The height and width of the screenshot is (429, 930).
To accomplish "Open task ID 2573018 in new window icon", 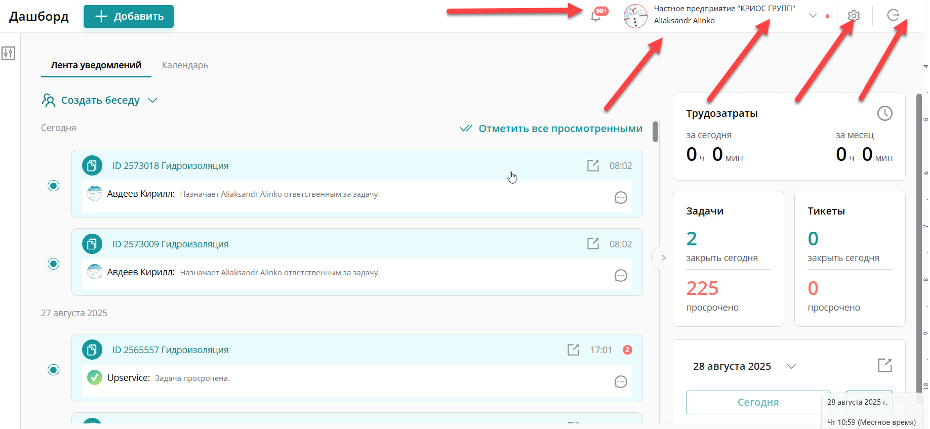I will (x=593, y=165).
